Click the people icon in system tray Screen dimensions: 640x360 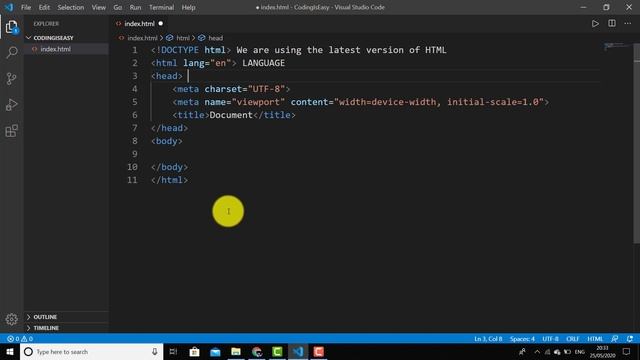(522, 352)
